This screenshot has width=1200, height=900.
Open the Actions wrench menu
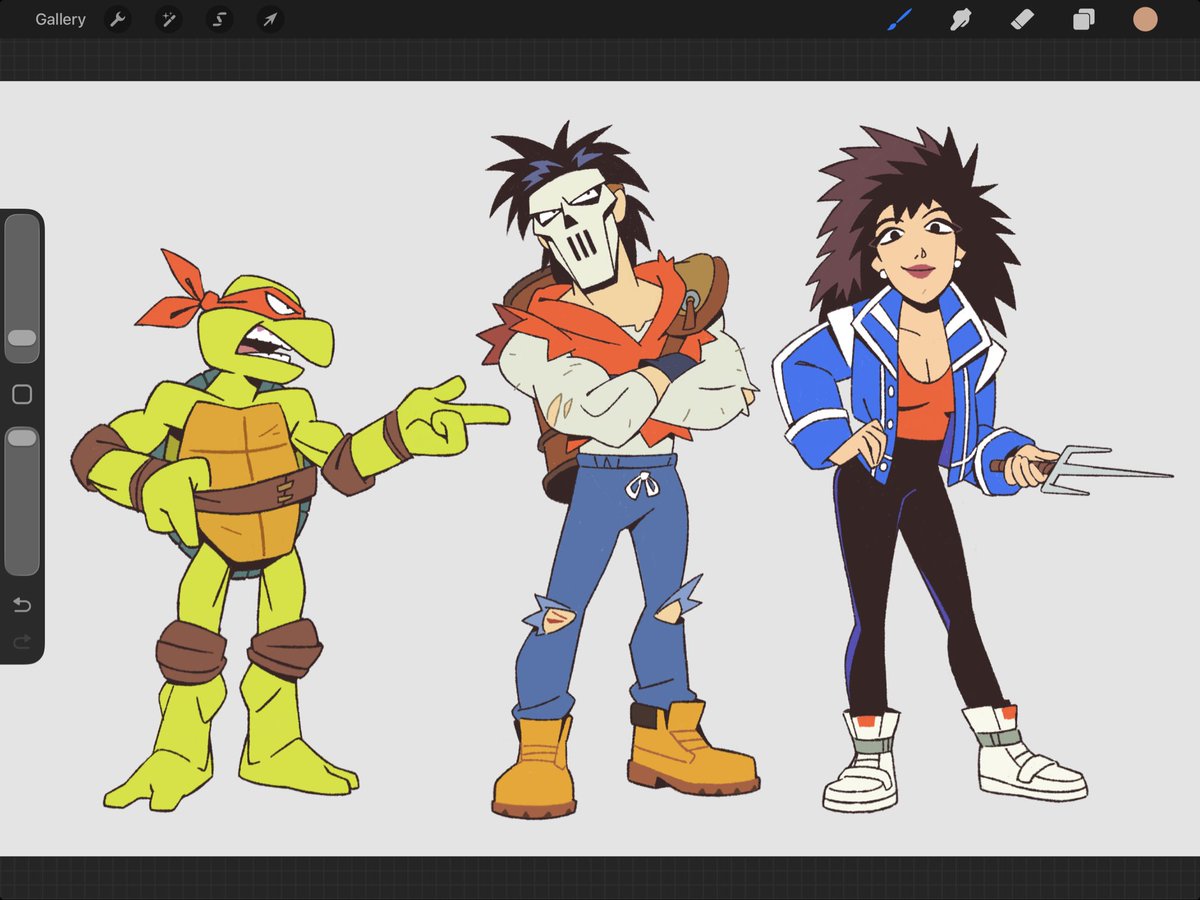(118, 20)
